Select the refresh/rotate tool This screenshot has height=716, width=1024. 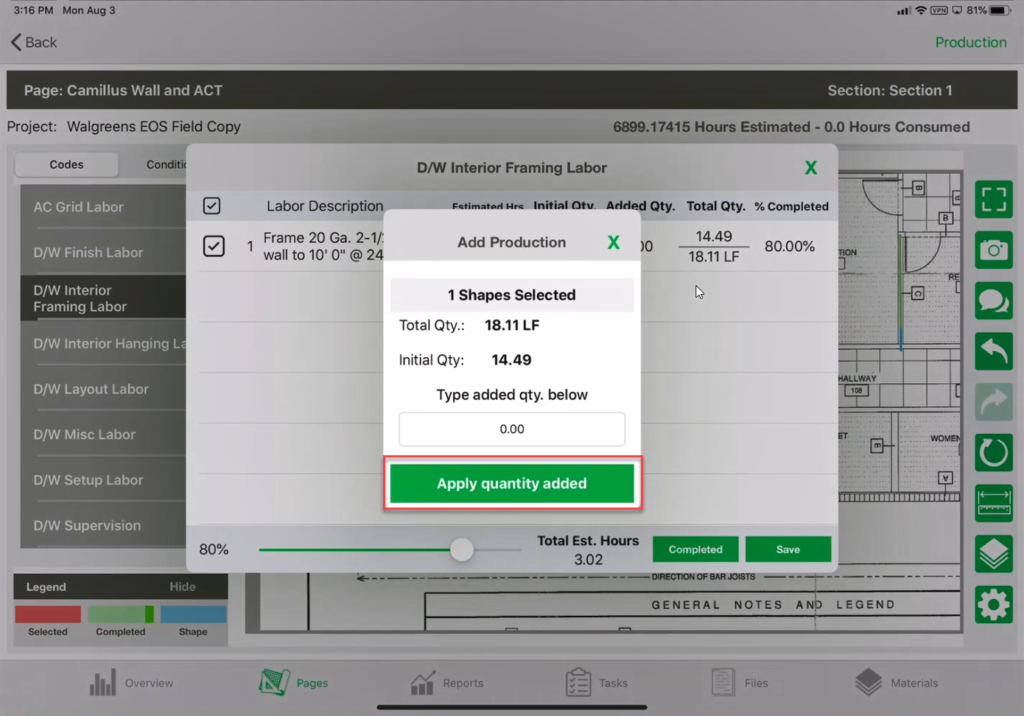[x=993, y=452]
